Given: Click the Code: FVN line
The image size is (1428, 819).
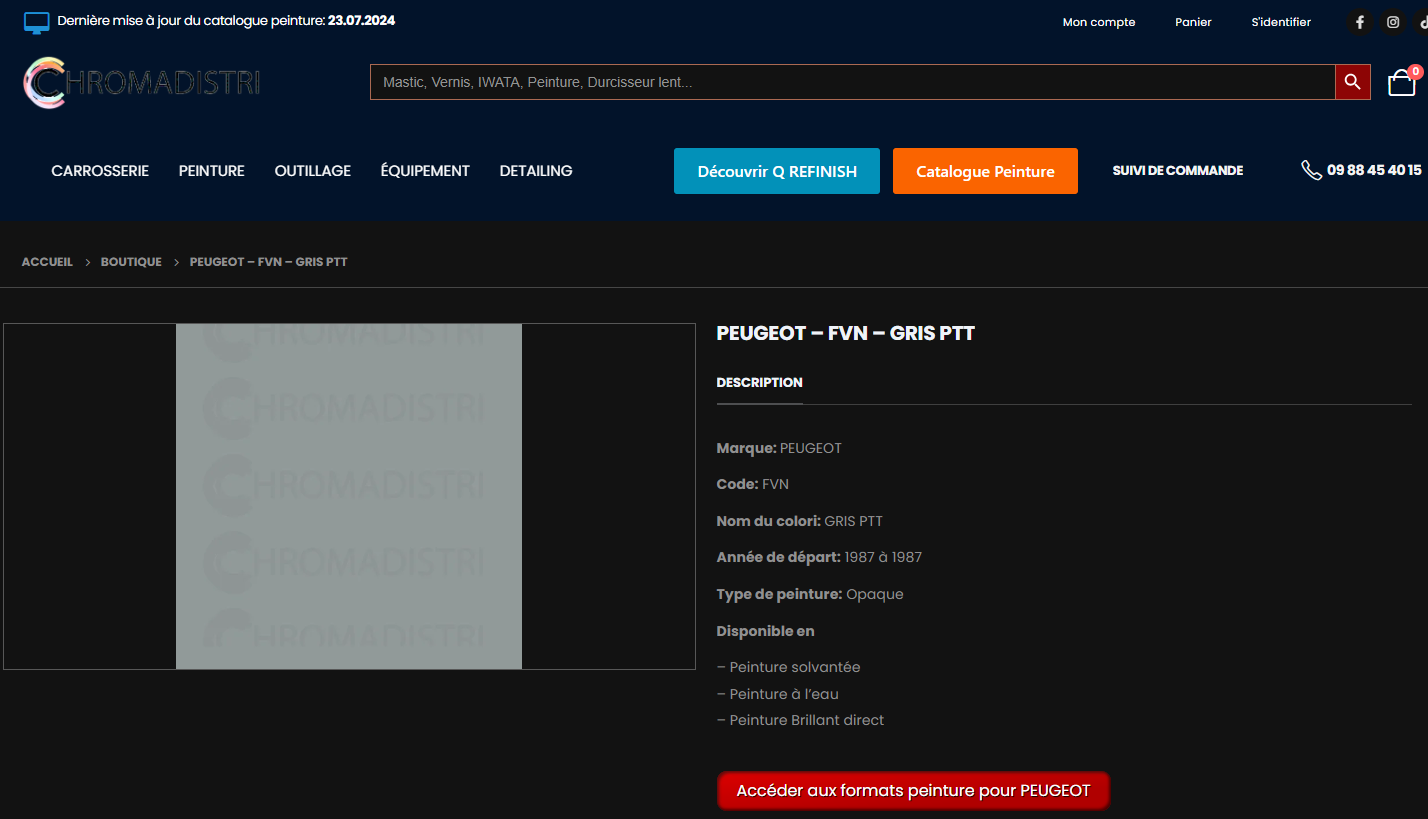Looking at the screenshot, I should [753, 484].
